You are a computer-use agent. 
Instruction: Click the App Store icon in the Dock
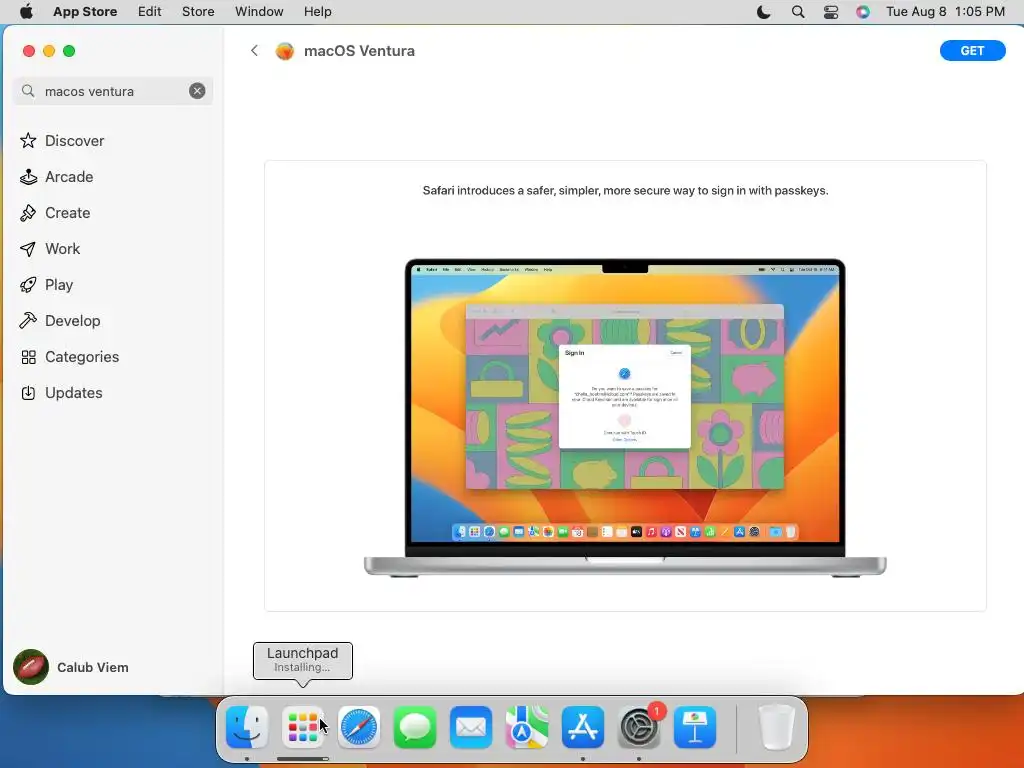[583, 727]
